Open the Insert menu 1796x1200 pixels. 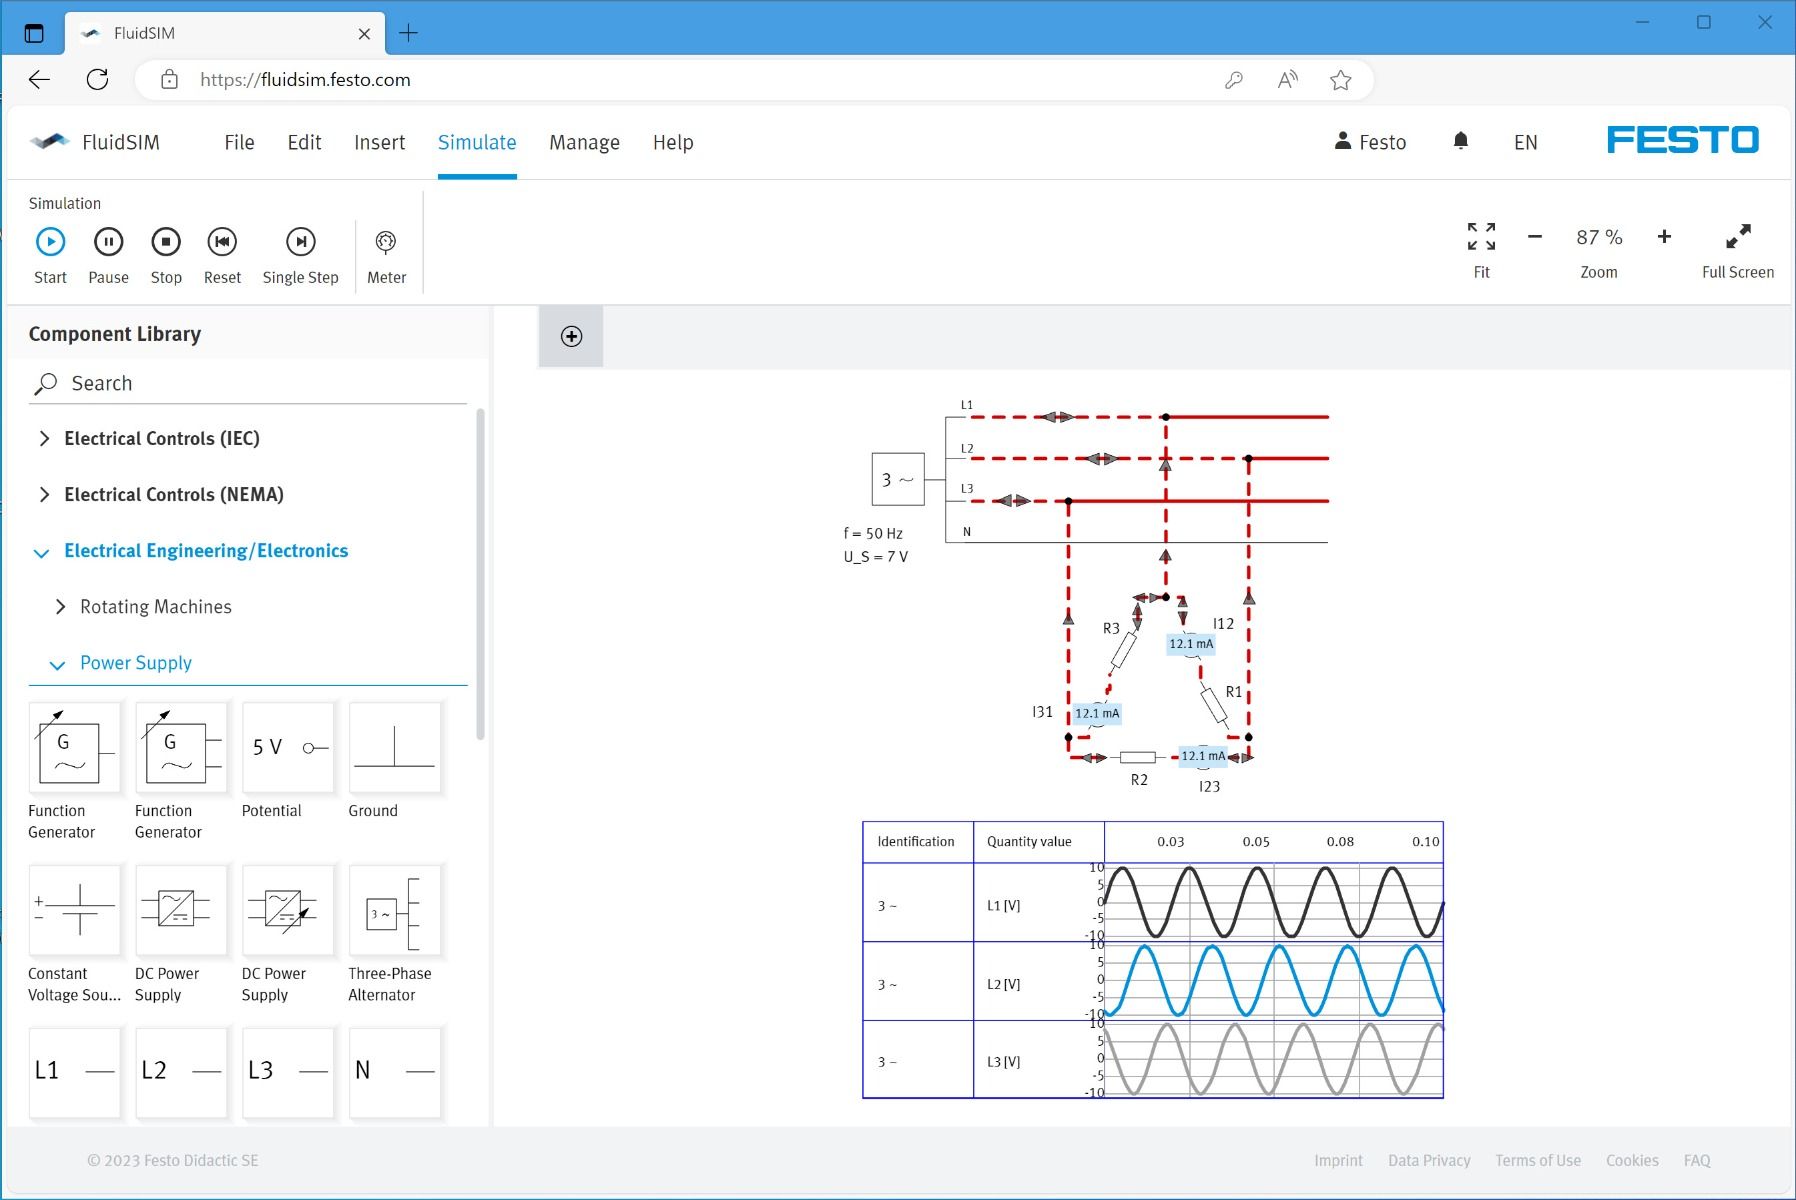coord(379,143)
